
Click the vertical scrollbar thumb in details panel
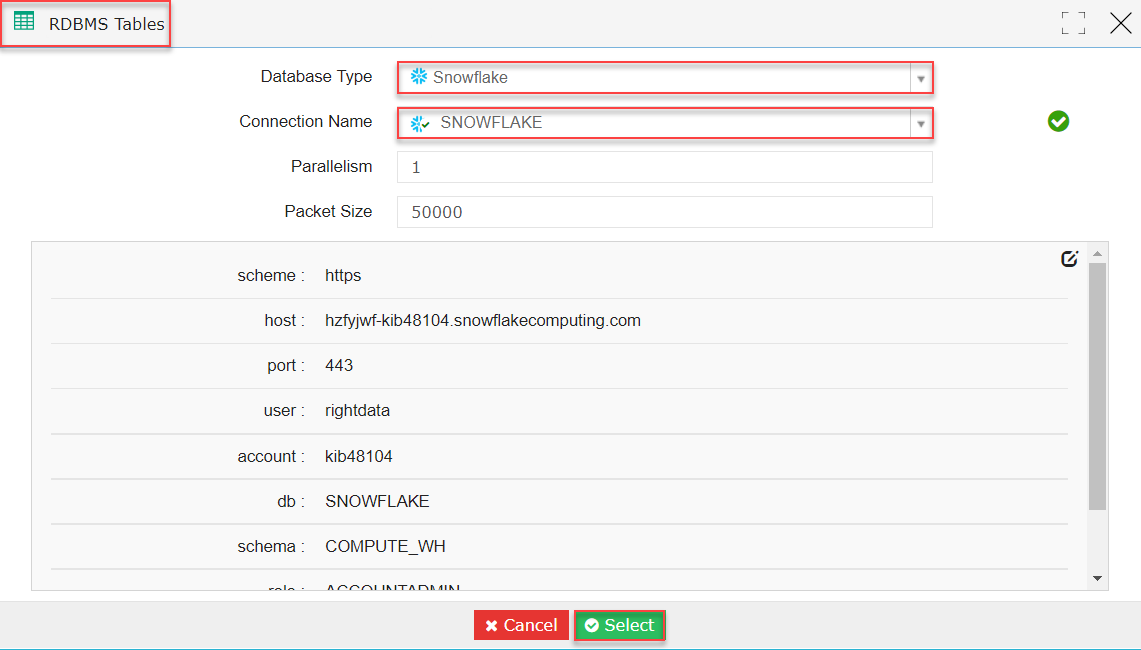1097,385
